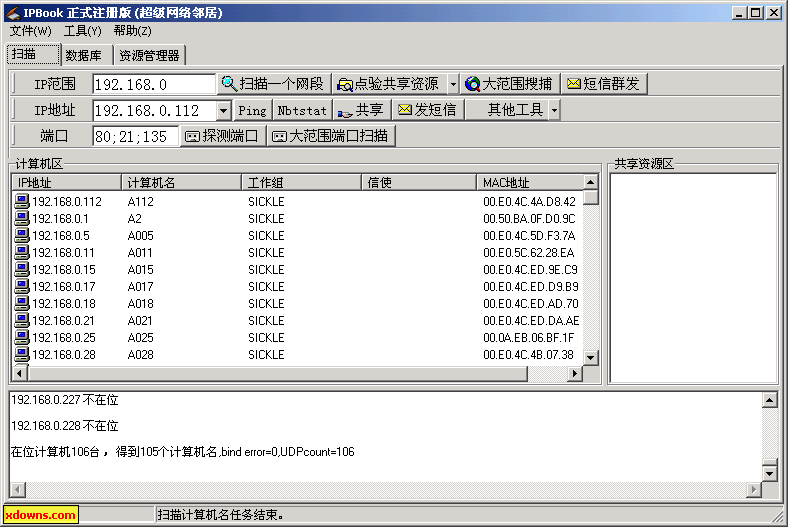Click computer list horizontal scrollbar thumb
The width and height of the screenshot is (788, 527).
(x=278, y=373)
